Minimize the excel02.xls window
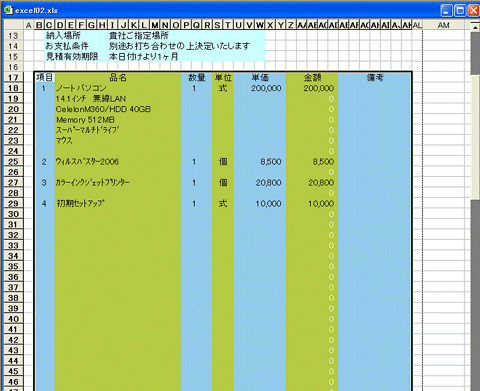This screenshot has width=480, height=391. coord(446,10)
